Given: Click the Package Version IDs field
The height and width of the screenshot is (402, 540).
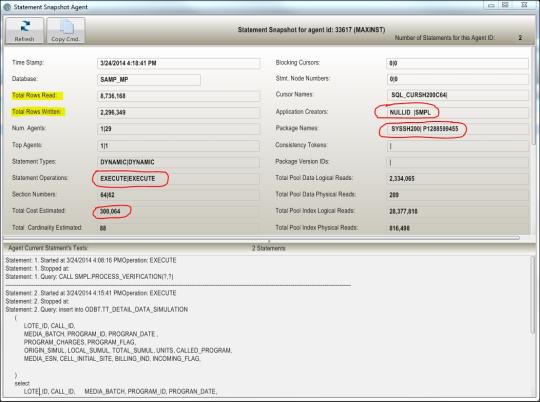Looking at the screenshot, I should pyautogui.click(x=457, y=162).
